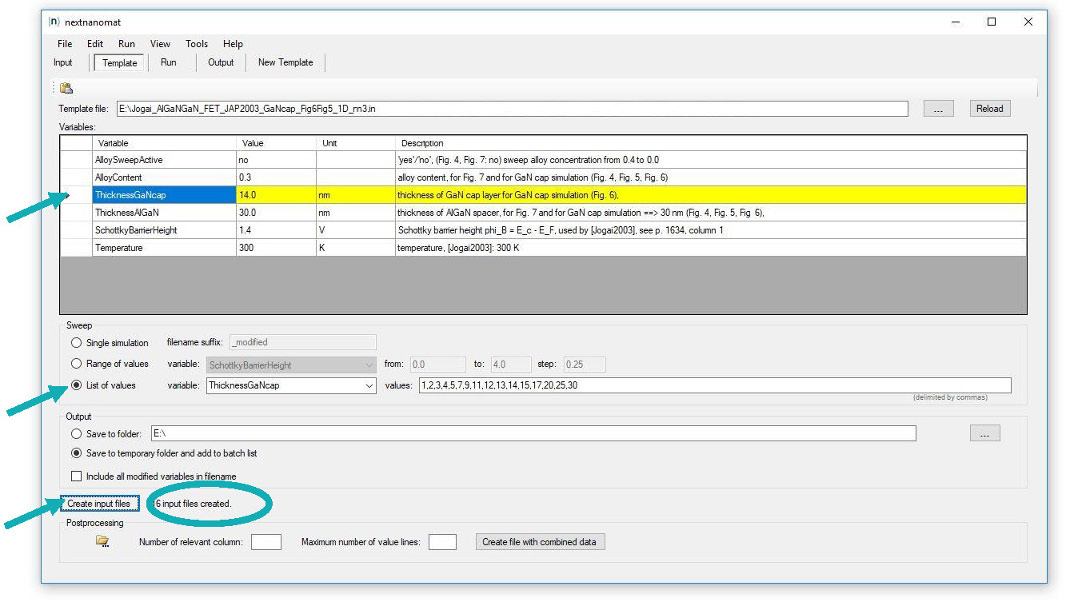Click the list of values input field

pyautogui.click(x=713, y=386)
